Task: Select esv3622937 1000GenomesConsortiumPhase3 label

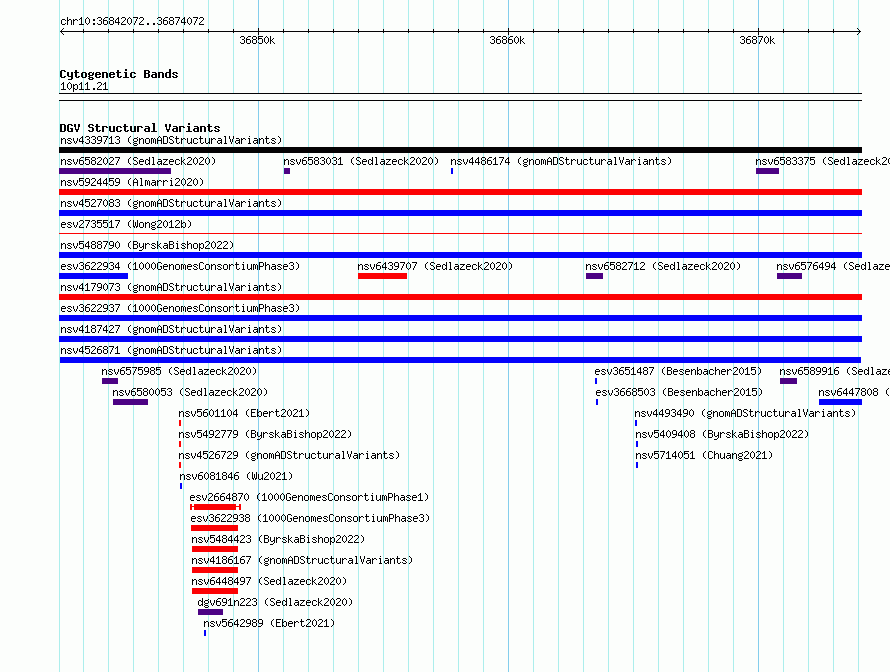Action: pyautogui.click(x=180, y=308)
